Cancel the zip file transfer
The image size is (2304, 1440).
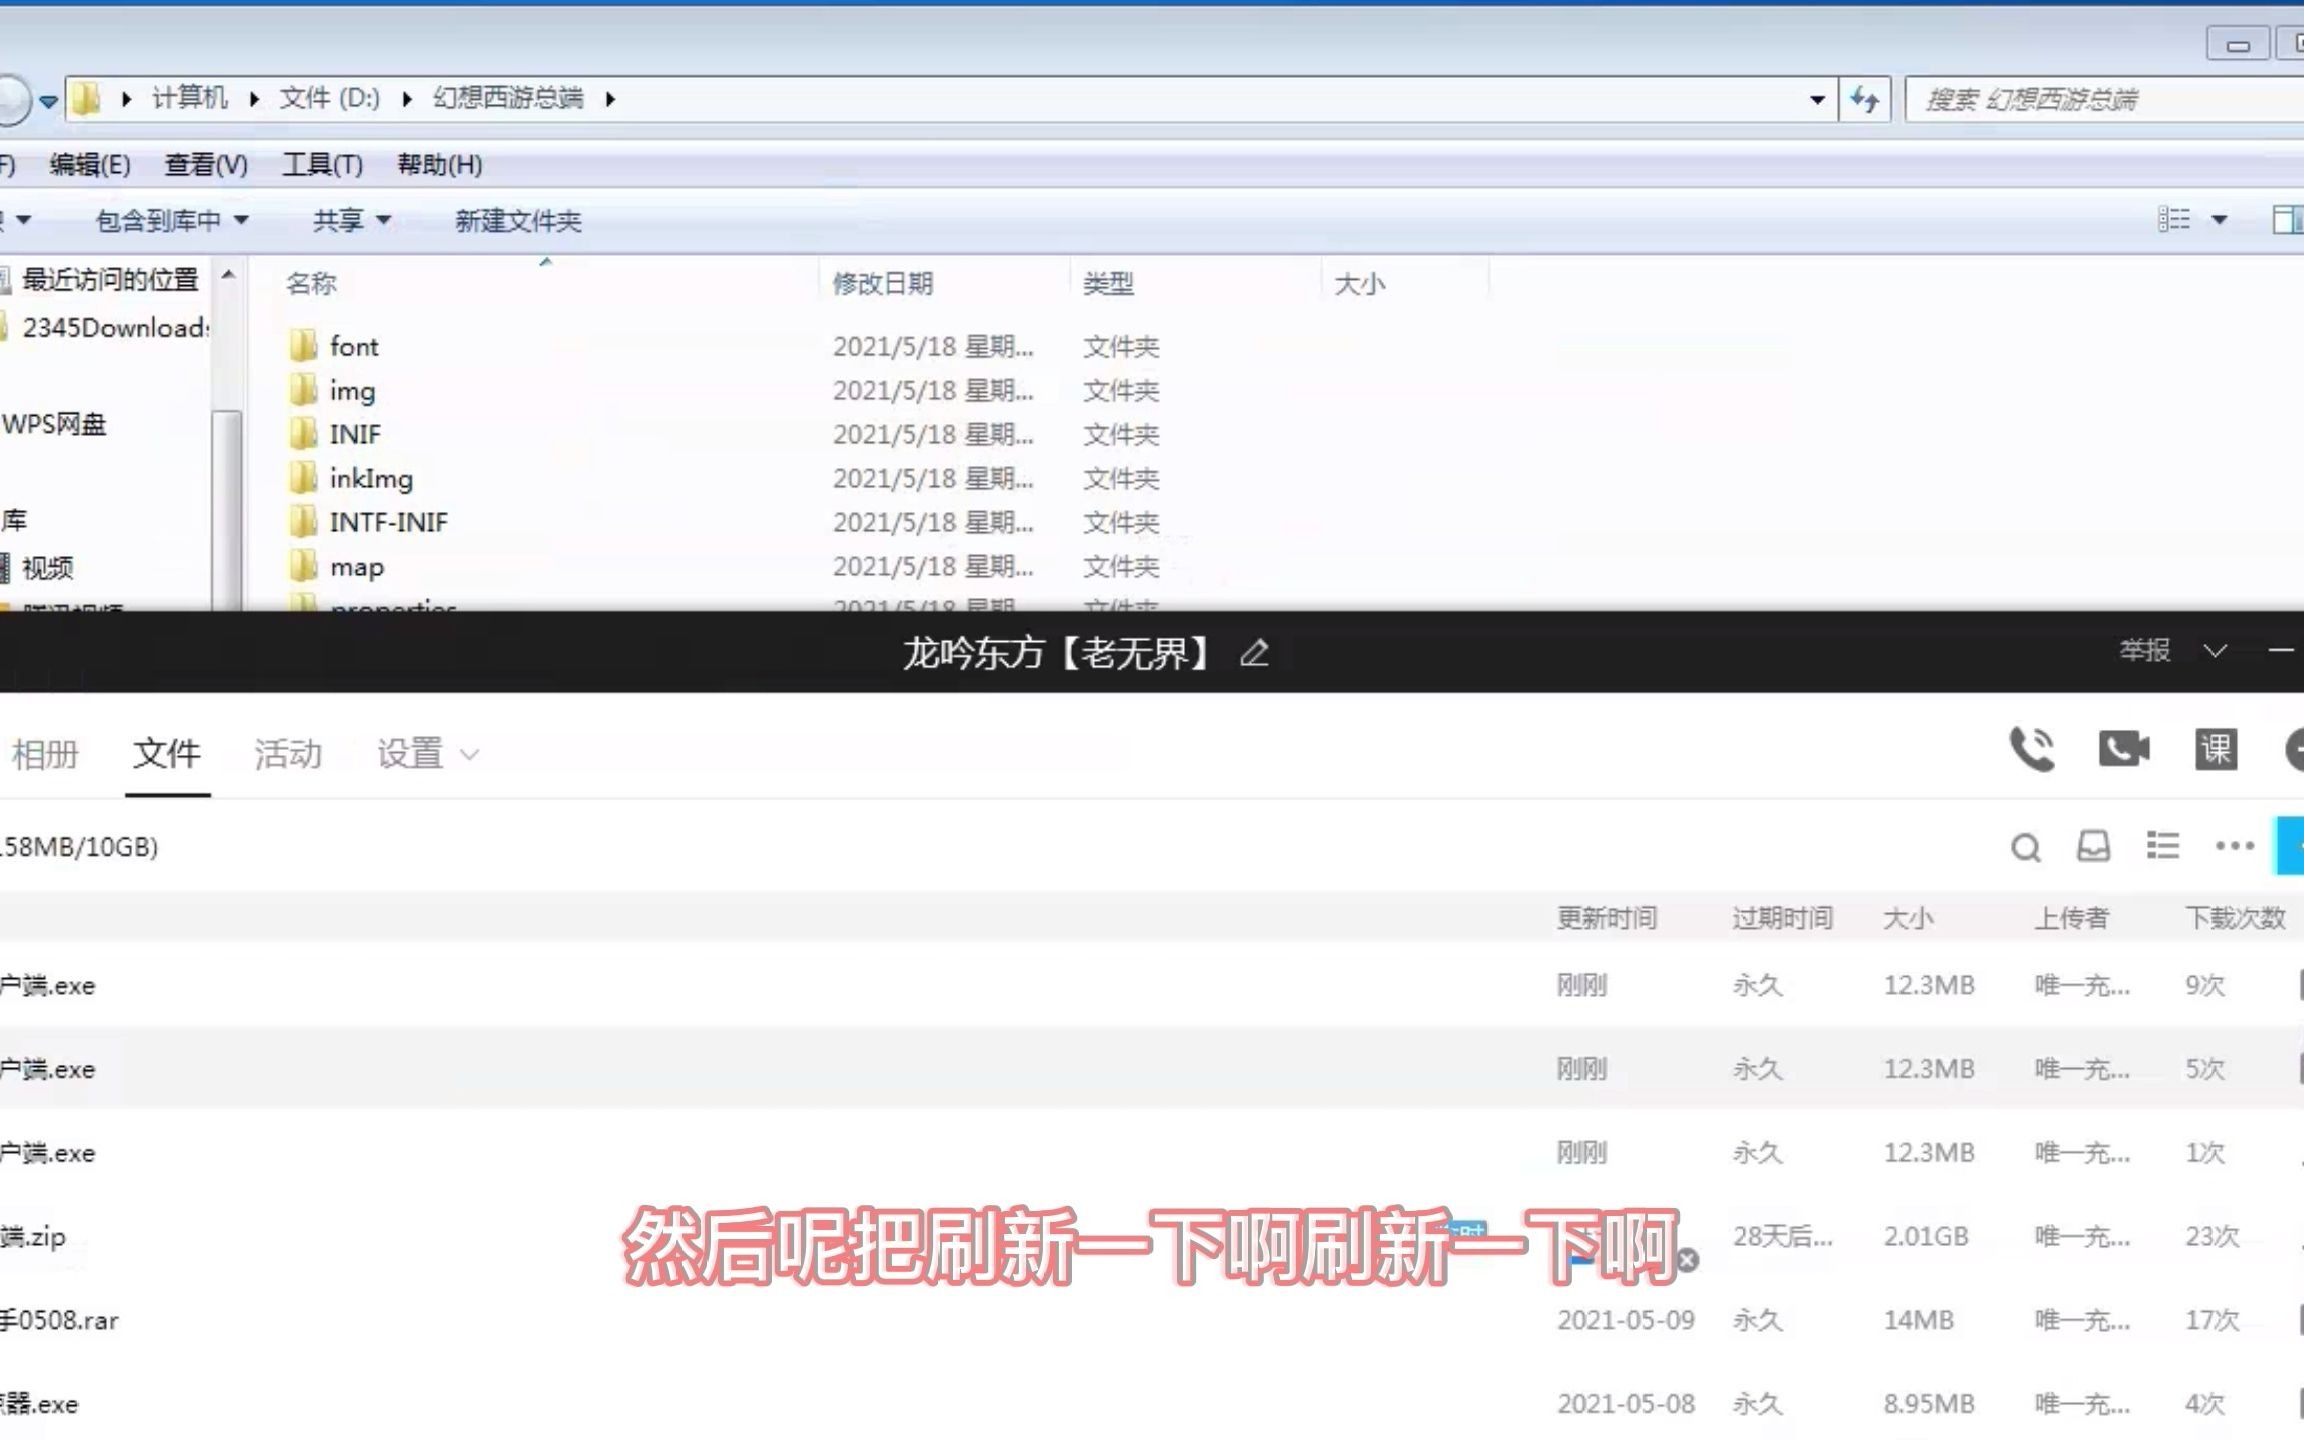click(1688, 1260)
